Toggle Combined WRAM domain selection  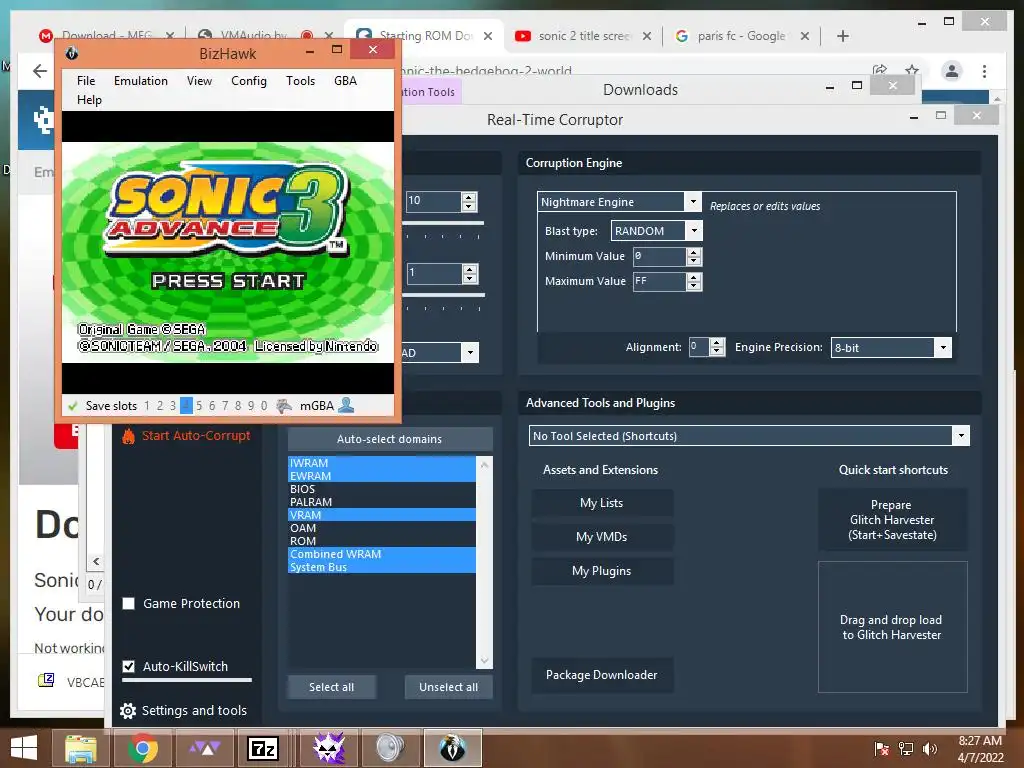pos(381,554)
